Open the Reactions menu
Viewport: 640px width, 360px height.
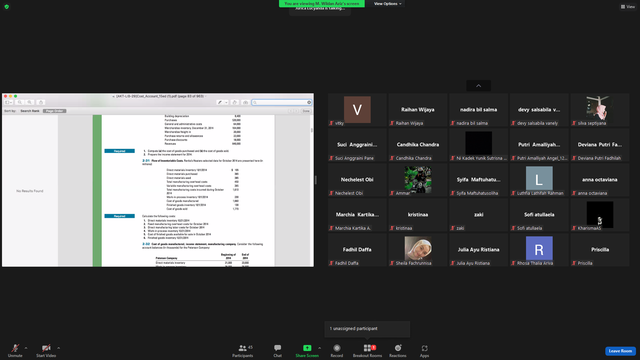click(398, 350)
